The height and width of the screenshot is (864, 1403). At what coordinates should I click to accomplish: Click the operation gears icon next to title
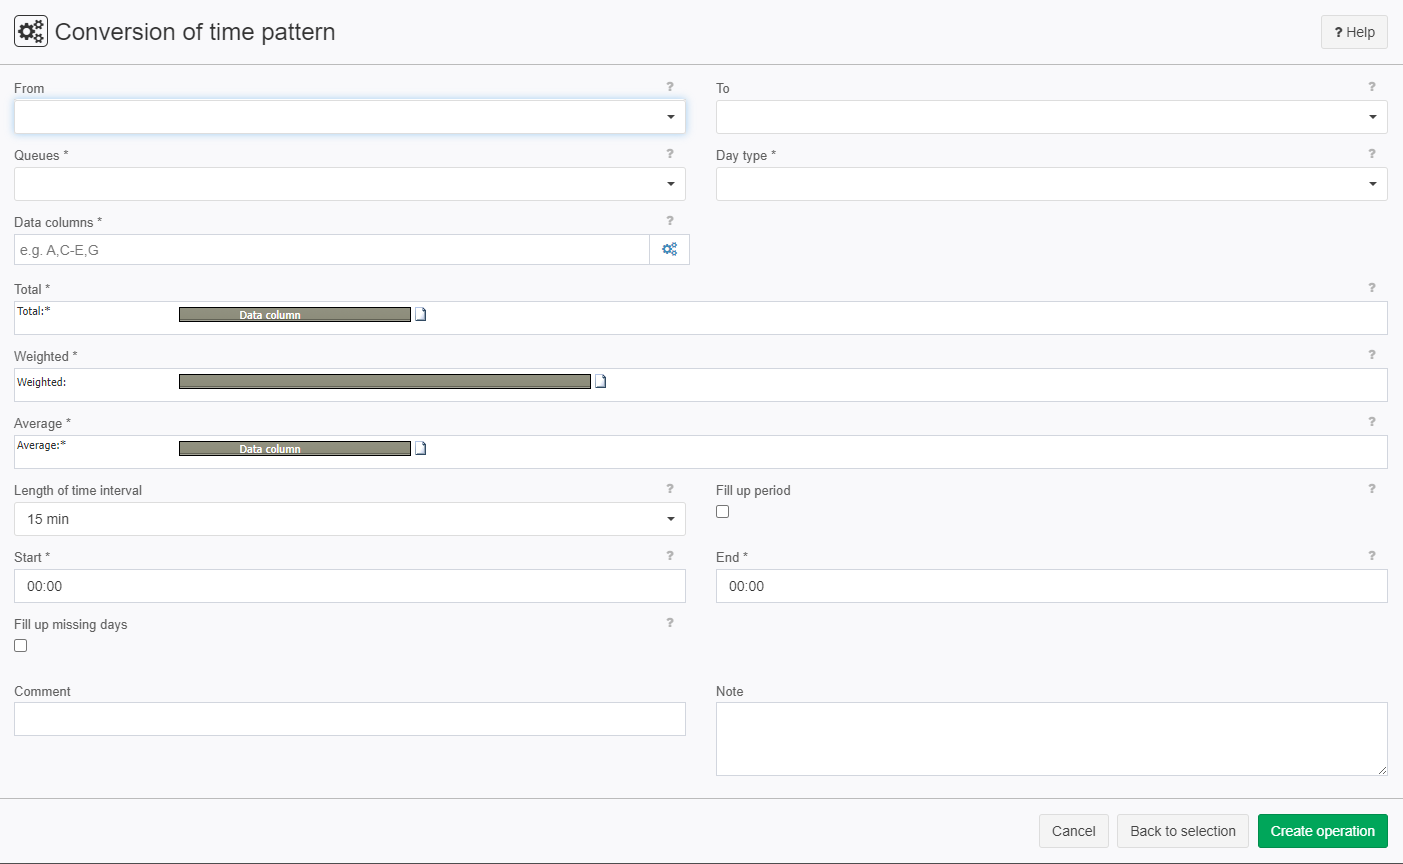[31, 31]
